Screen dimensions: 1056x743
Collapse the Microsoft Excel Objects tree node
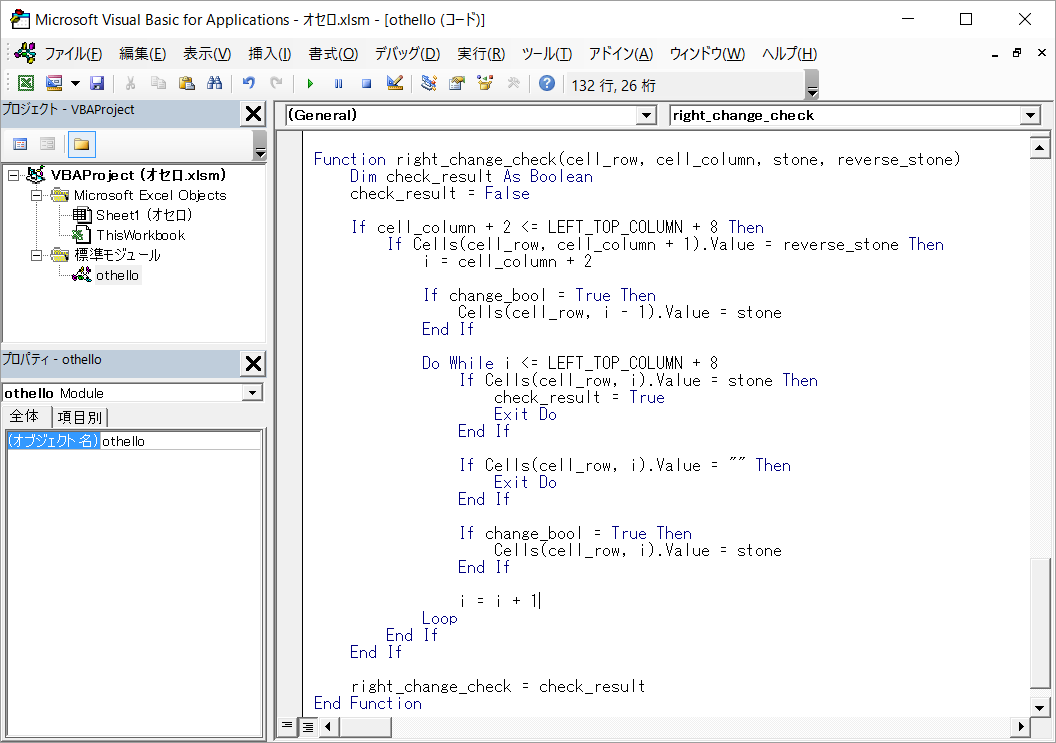click(x=37, y=195)
